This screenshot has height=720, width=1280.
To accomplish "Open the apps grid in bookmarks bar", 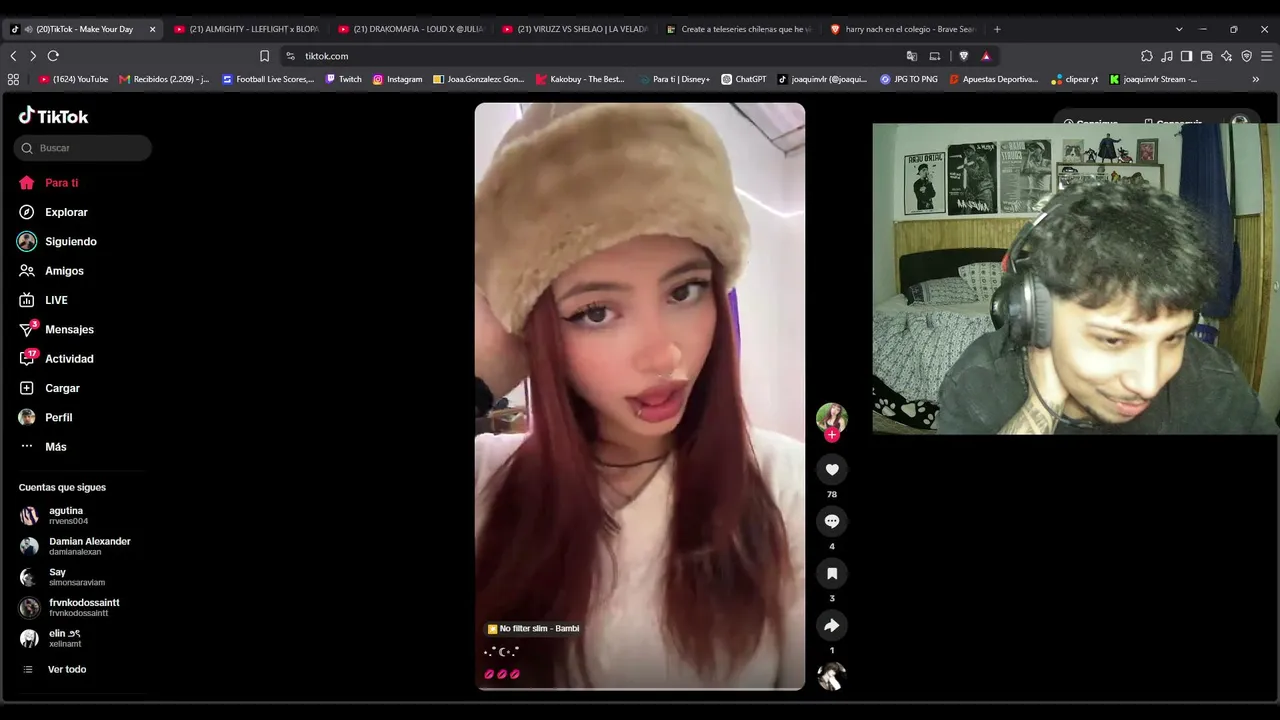I will click(x=13, y=79).
